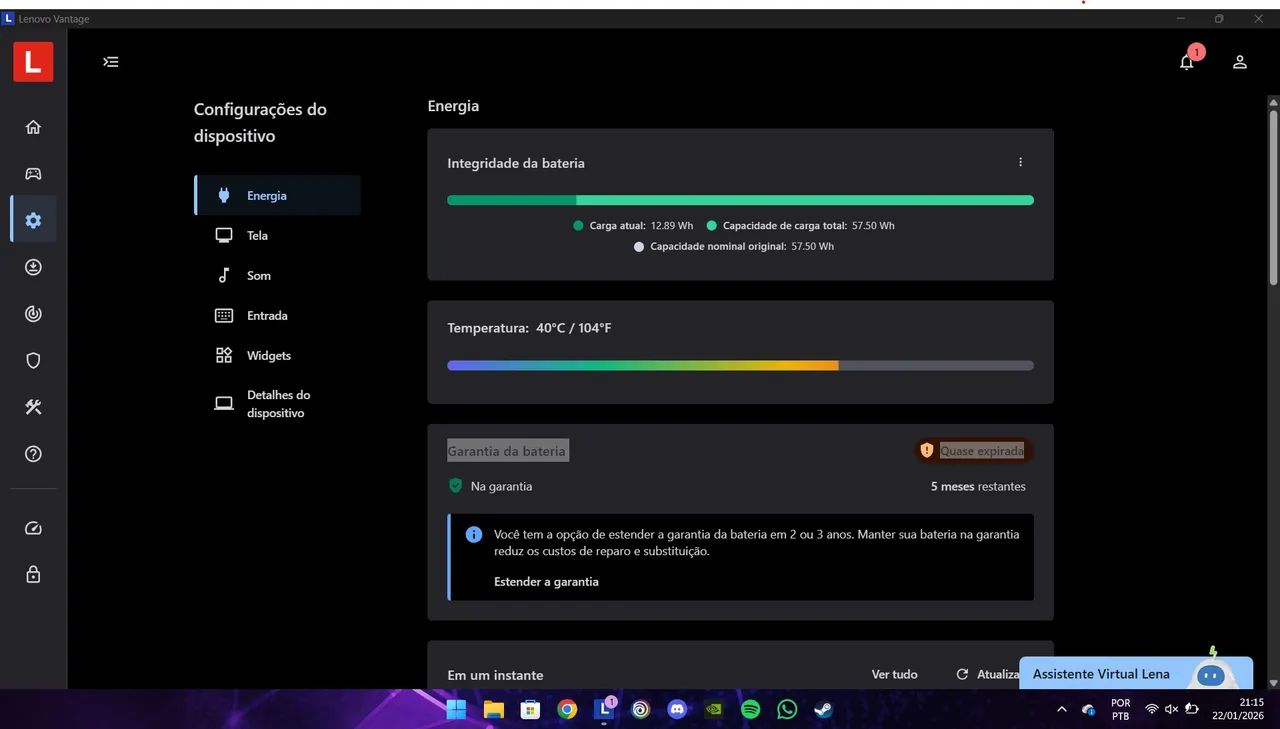Click the battery integrity charge bar
Image resolution: width=1280 pixels, height=729 pixels.
[740, 200]
